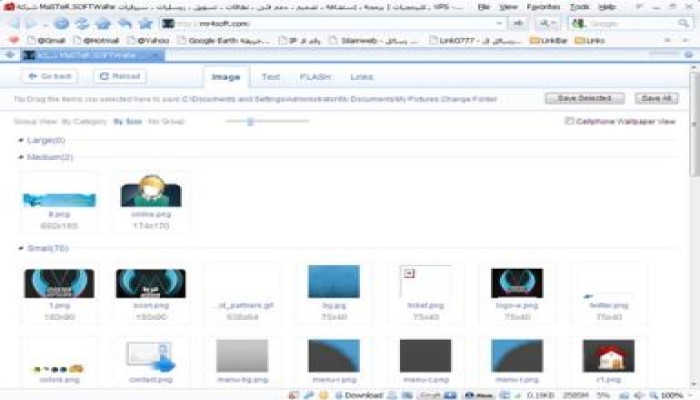Viewport: 700px width, 400px height.
Task: Open the LinkBar bookmarks folder
Action: (x=548, y=41)
